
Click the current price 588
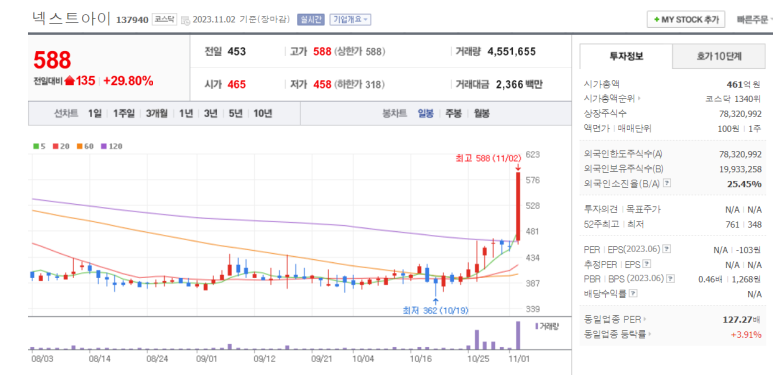[52, 60]
